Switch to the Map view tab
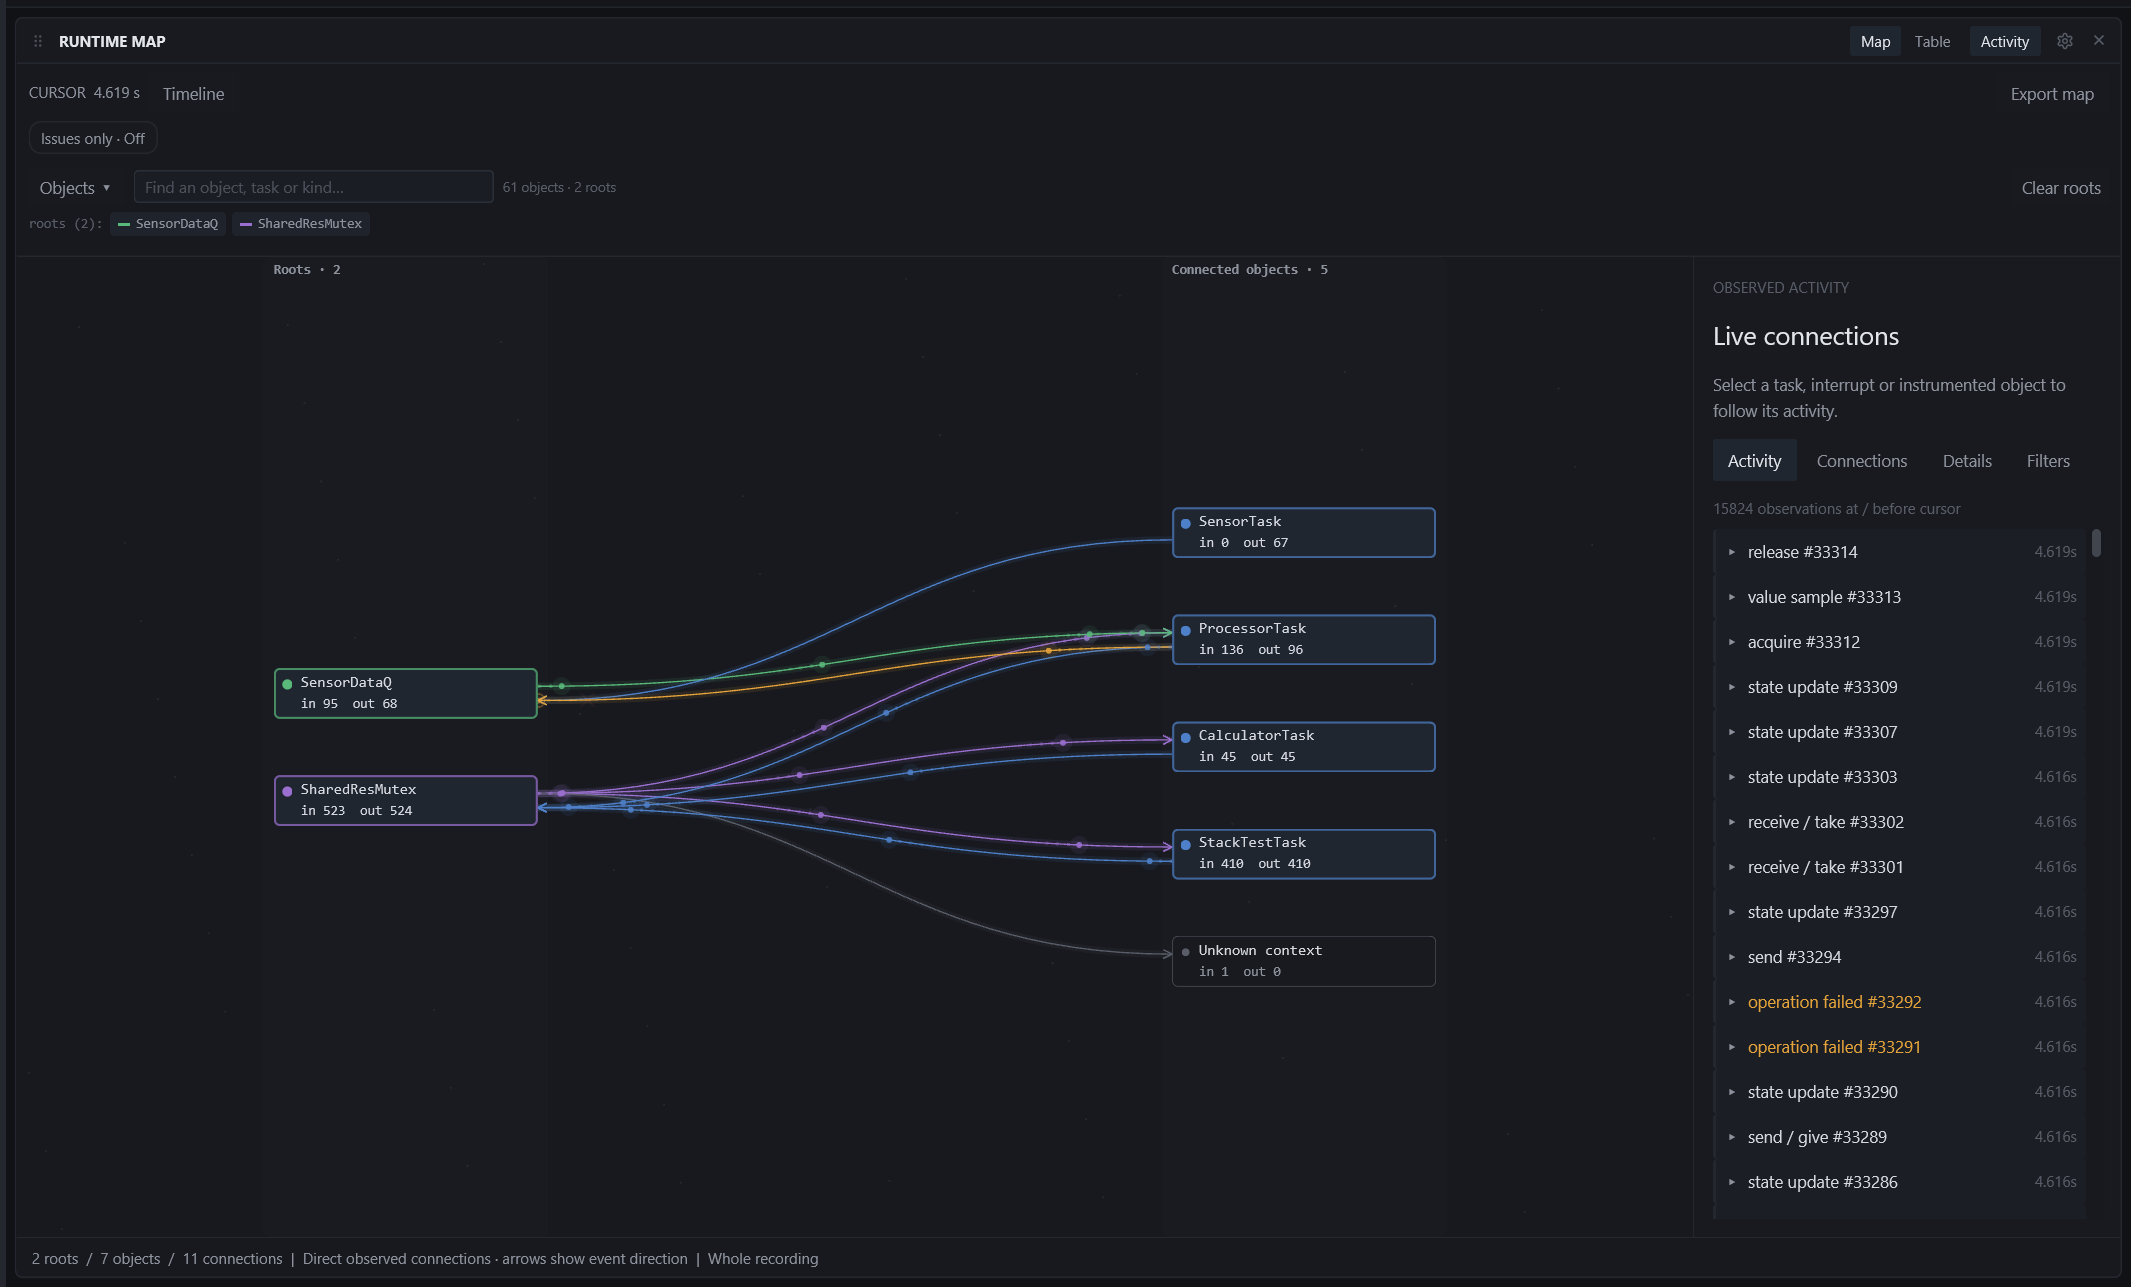This screenshot has width=2131, height=1287. (x=1875, y=41)
